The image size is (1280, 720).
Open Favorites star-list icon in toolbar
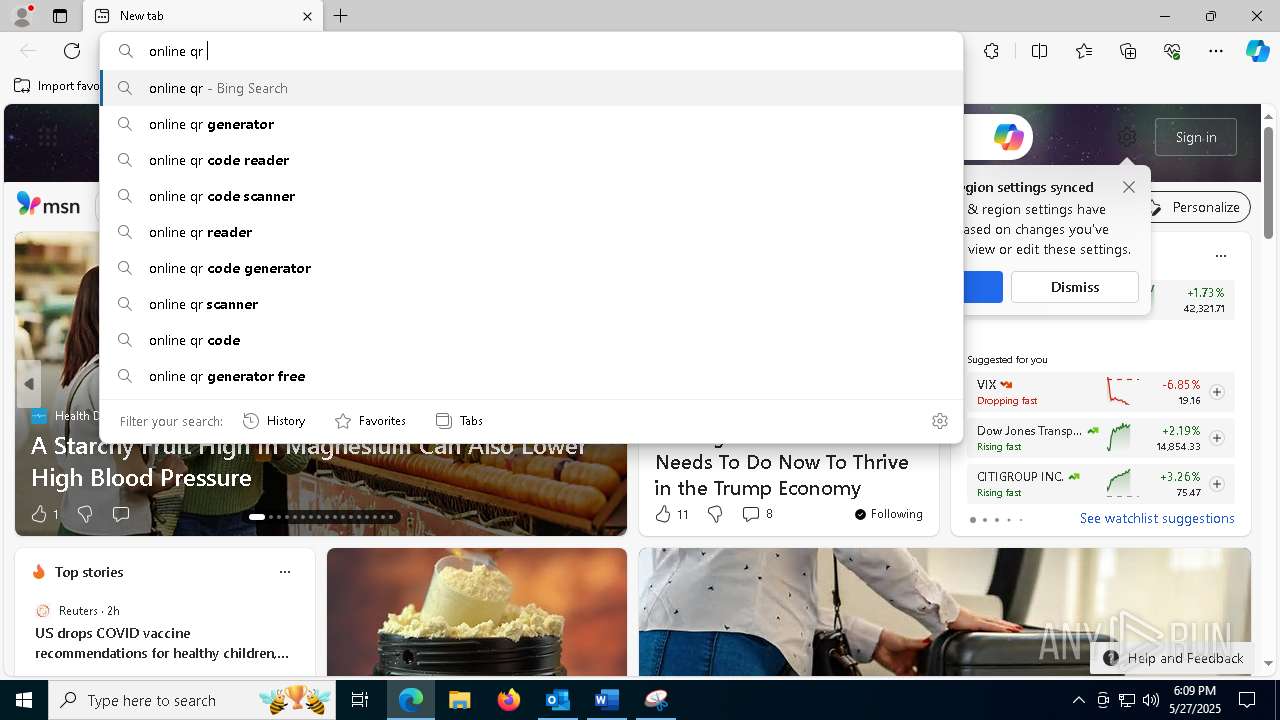(x=1084, y=51)
